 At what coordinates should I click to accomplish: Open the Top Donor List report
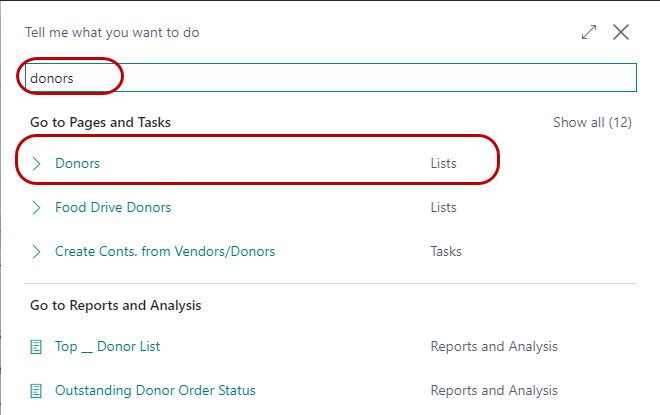(x=108, y=346)
